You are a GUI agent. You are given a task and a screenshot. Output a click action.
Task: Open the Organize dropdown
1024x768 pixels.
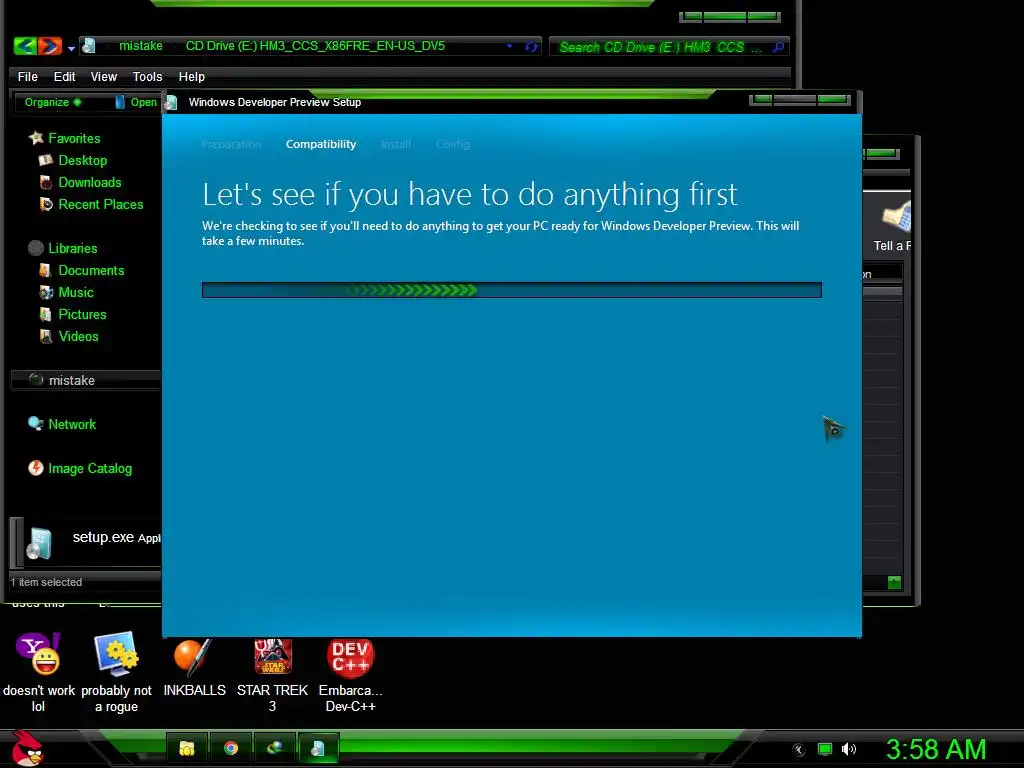pyautogui.click(x=52, y=102)
